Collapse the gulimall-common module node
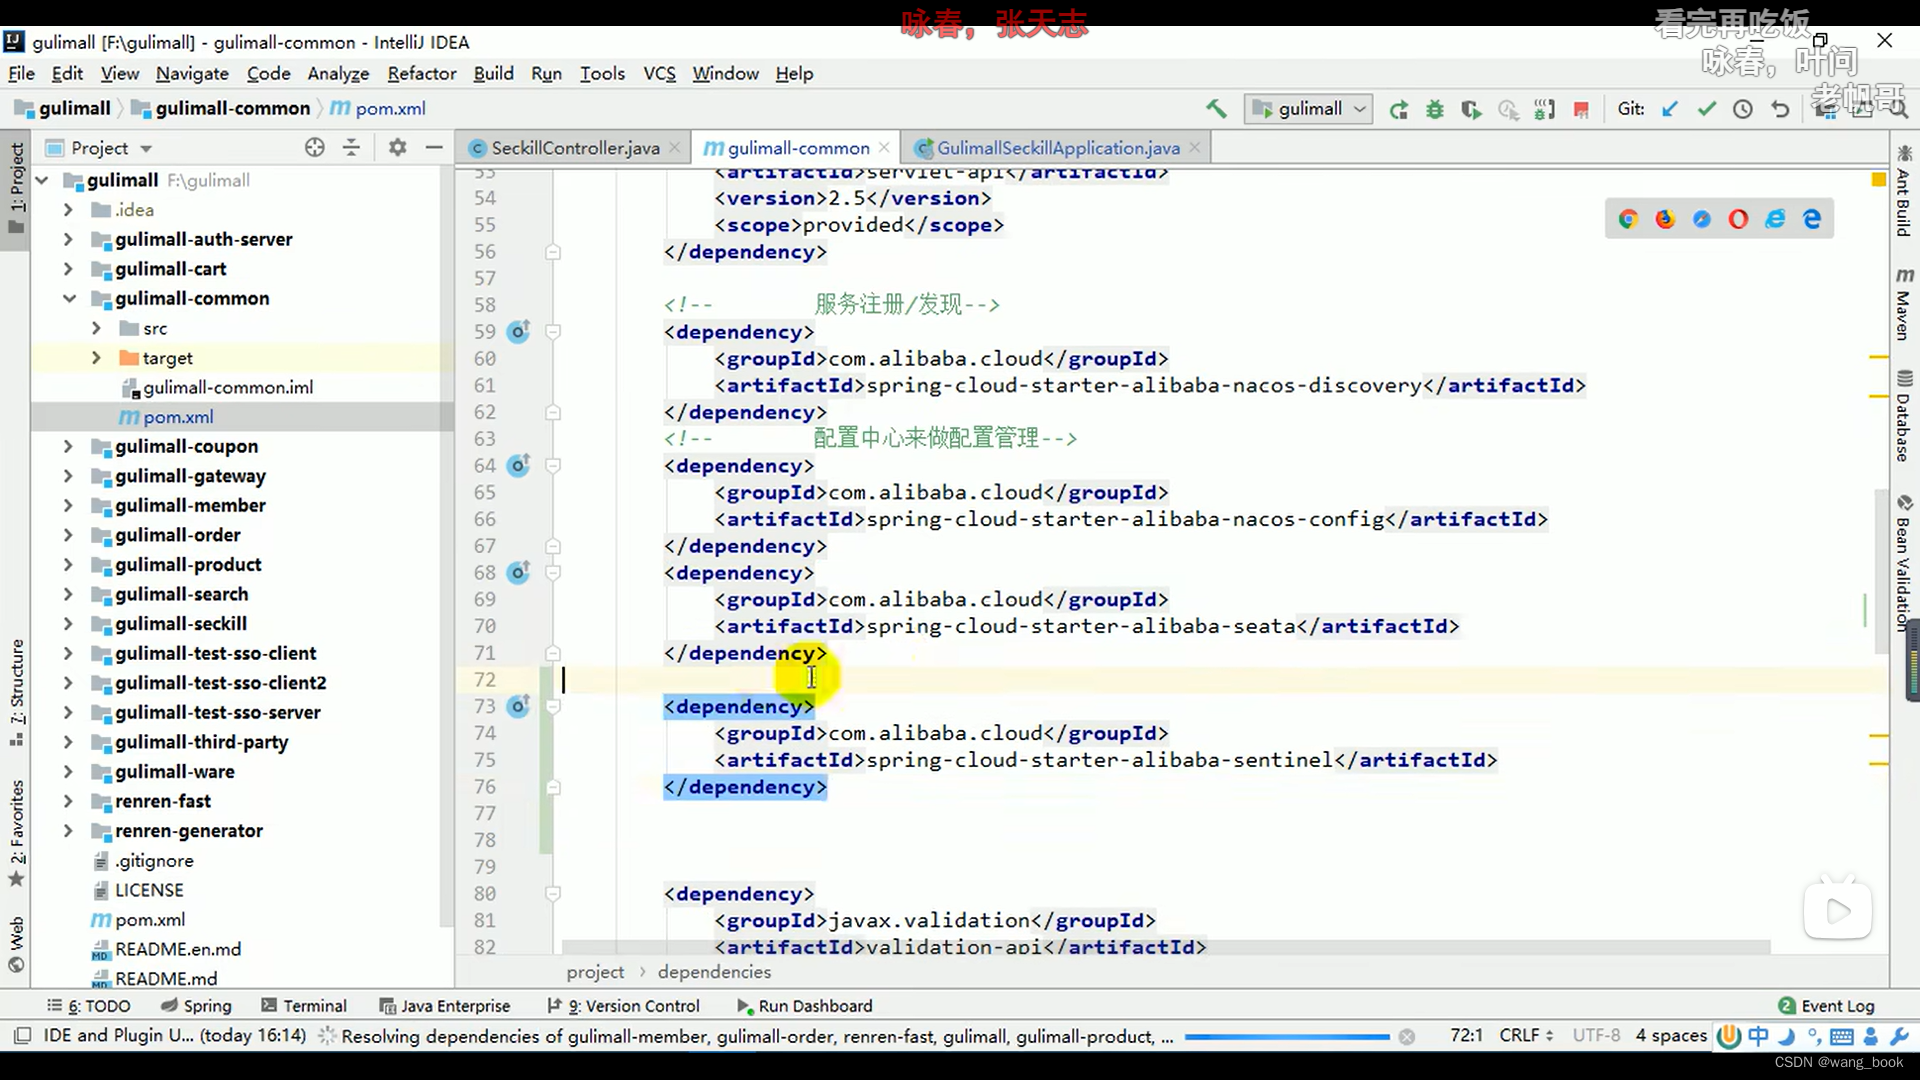1920x1080 pixels. 69,298
